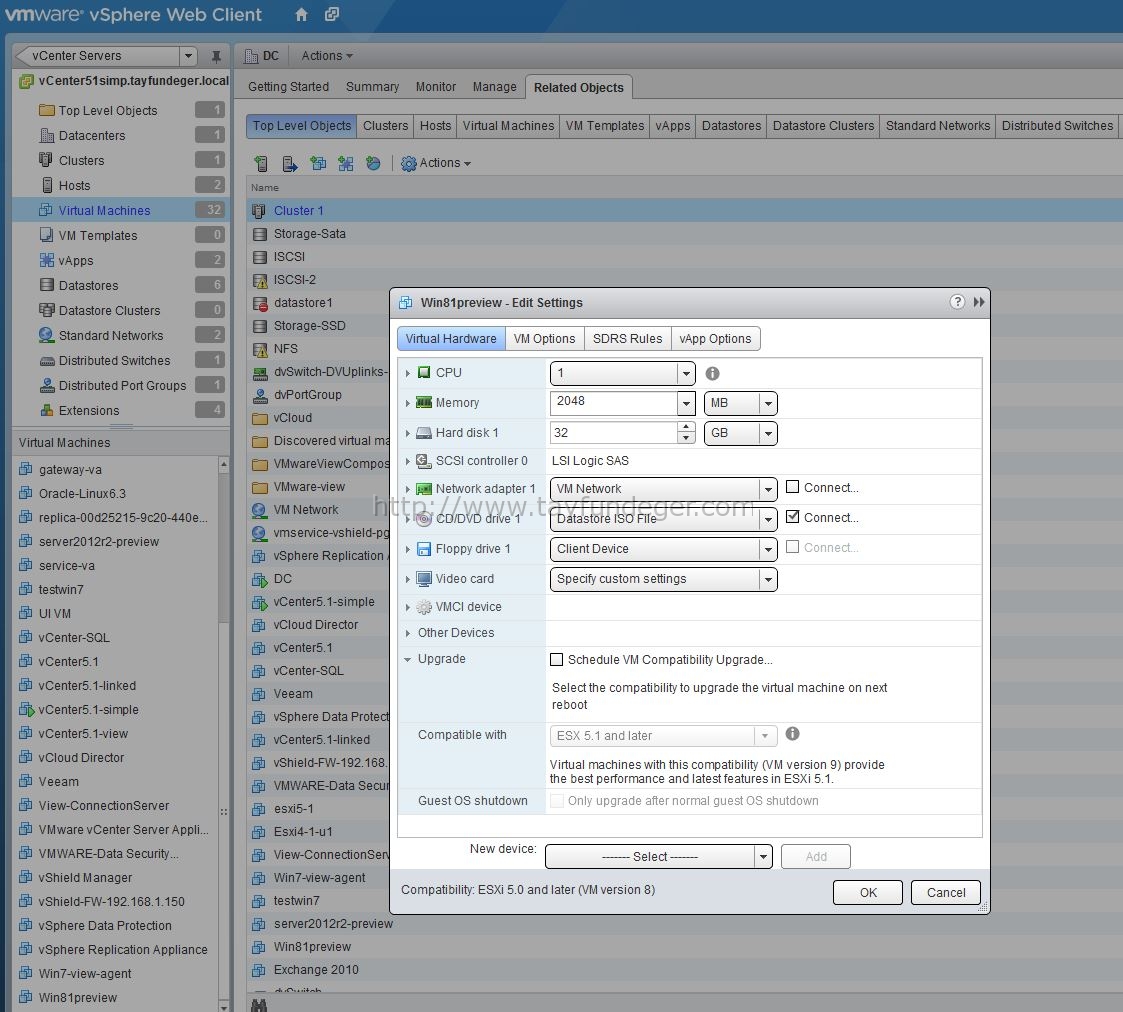The height and width of the screenshot is (1012, 1123).
Task: Click the Extensions icon in navigator
Action: point(47,410)
